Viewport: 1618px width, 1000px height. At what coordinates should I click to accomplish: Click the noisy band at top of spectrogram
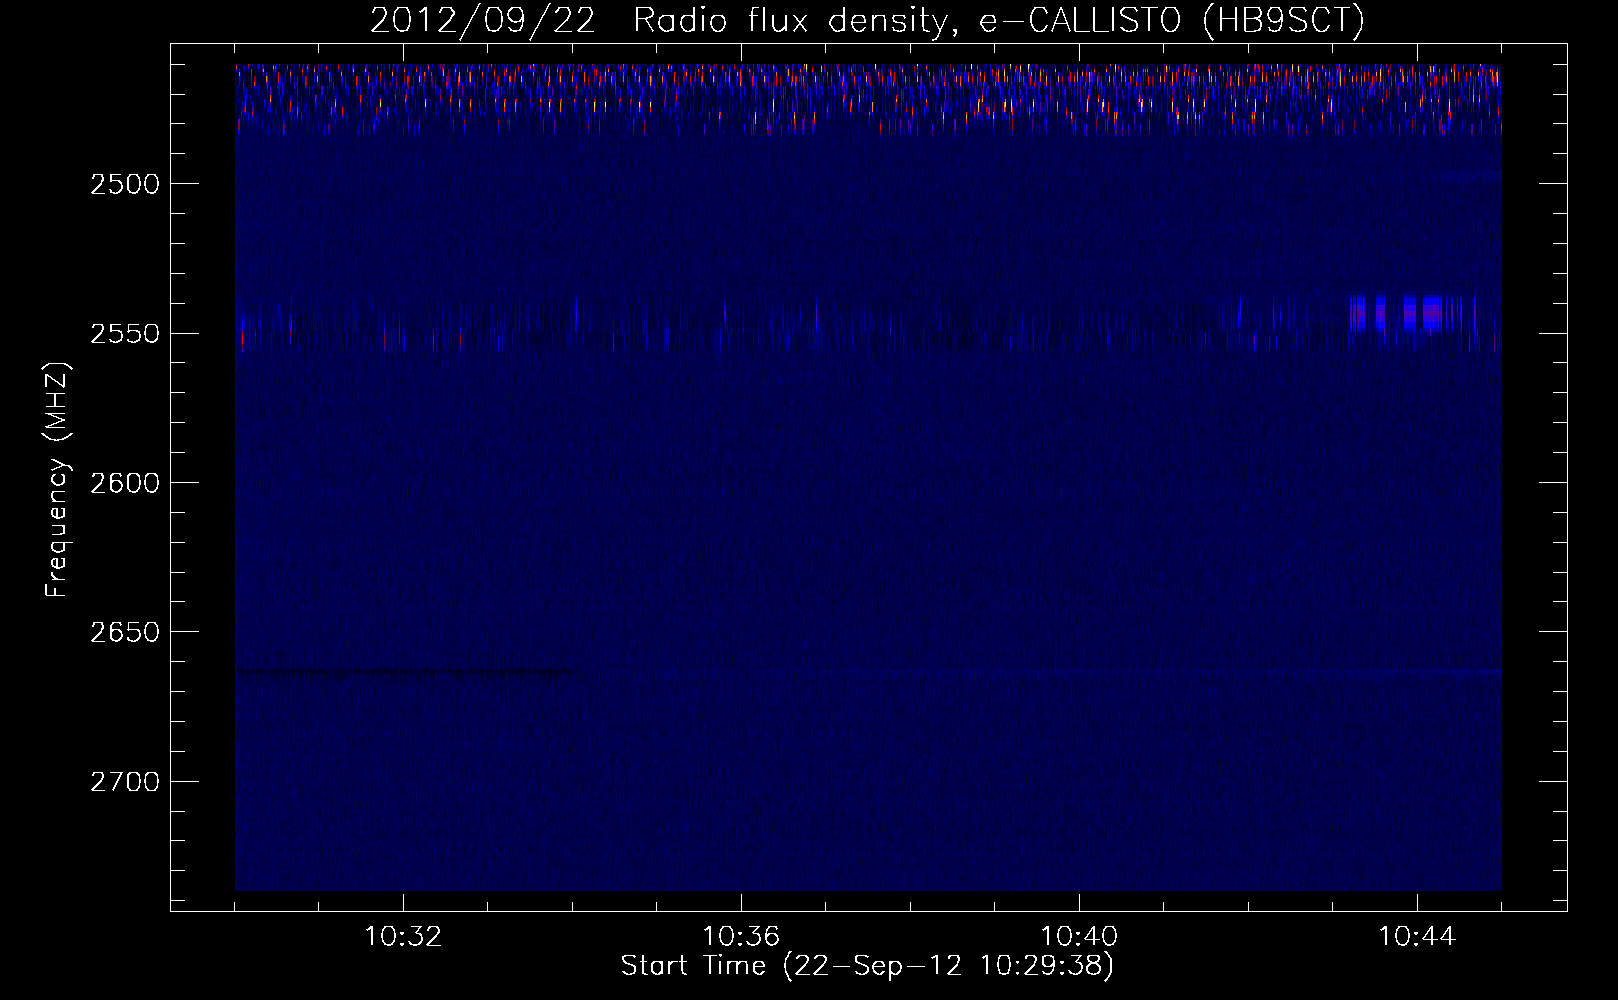(x=868, y=98)
